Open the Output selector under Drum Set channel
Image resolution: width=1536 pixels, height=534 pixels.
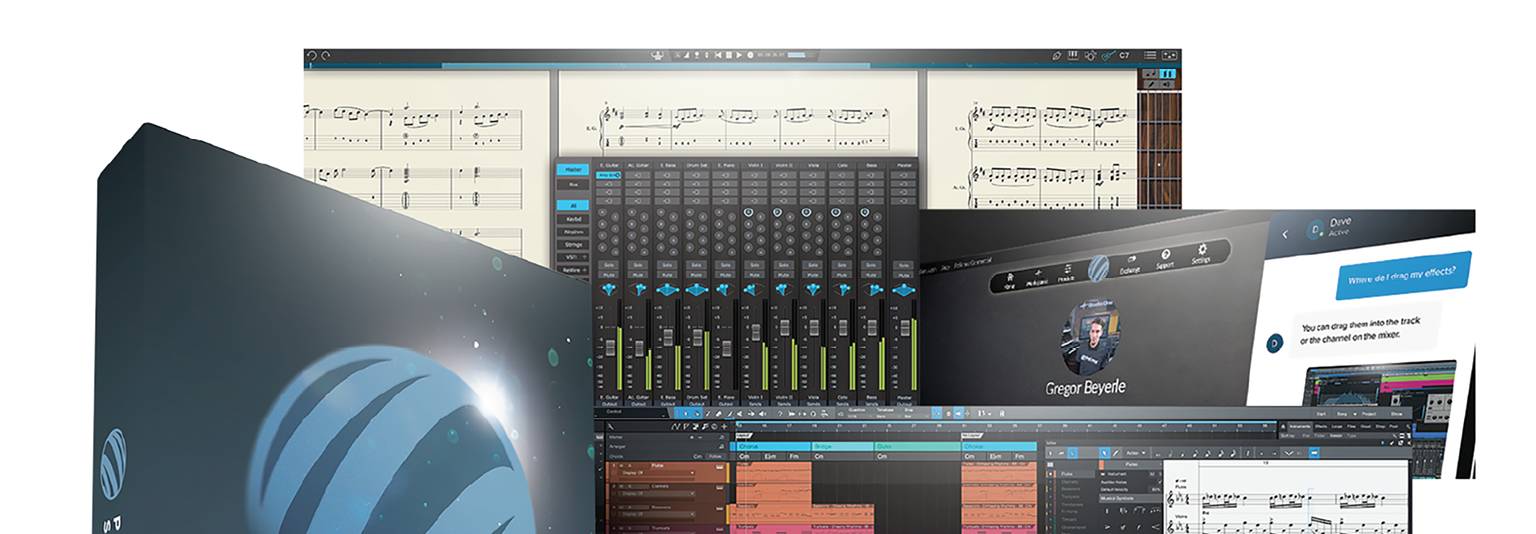pos(696,403)
